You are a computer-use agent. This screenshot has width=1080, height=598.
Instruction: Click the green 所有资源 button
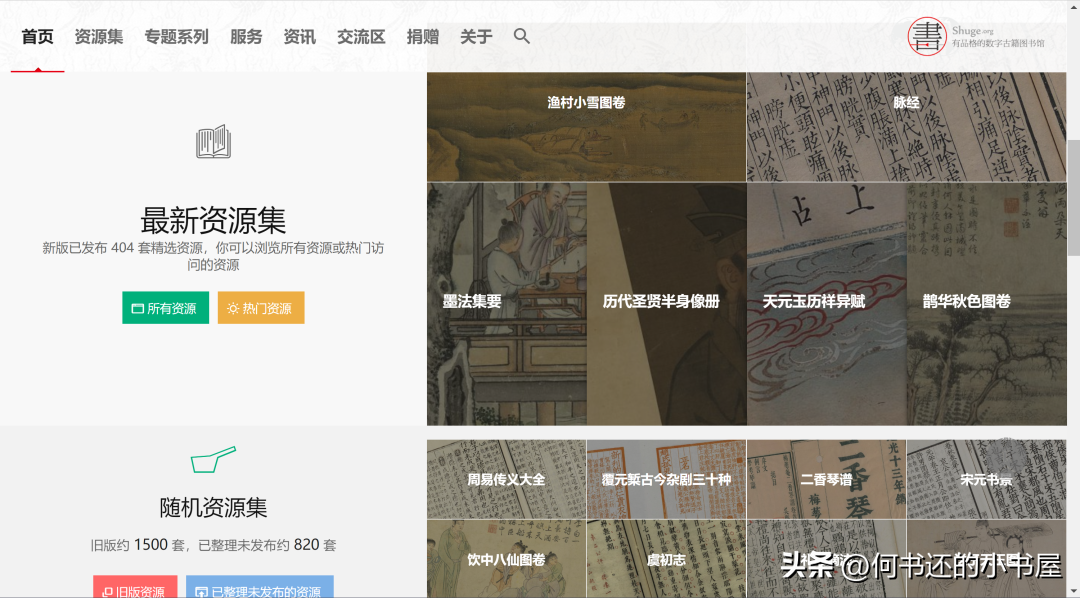point(165,308)
